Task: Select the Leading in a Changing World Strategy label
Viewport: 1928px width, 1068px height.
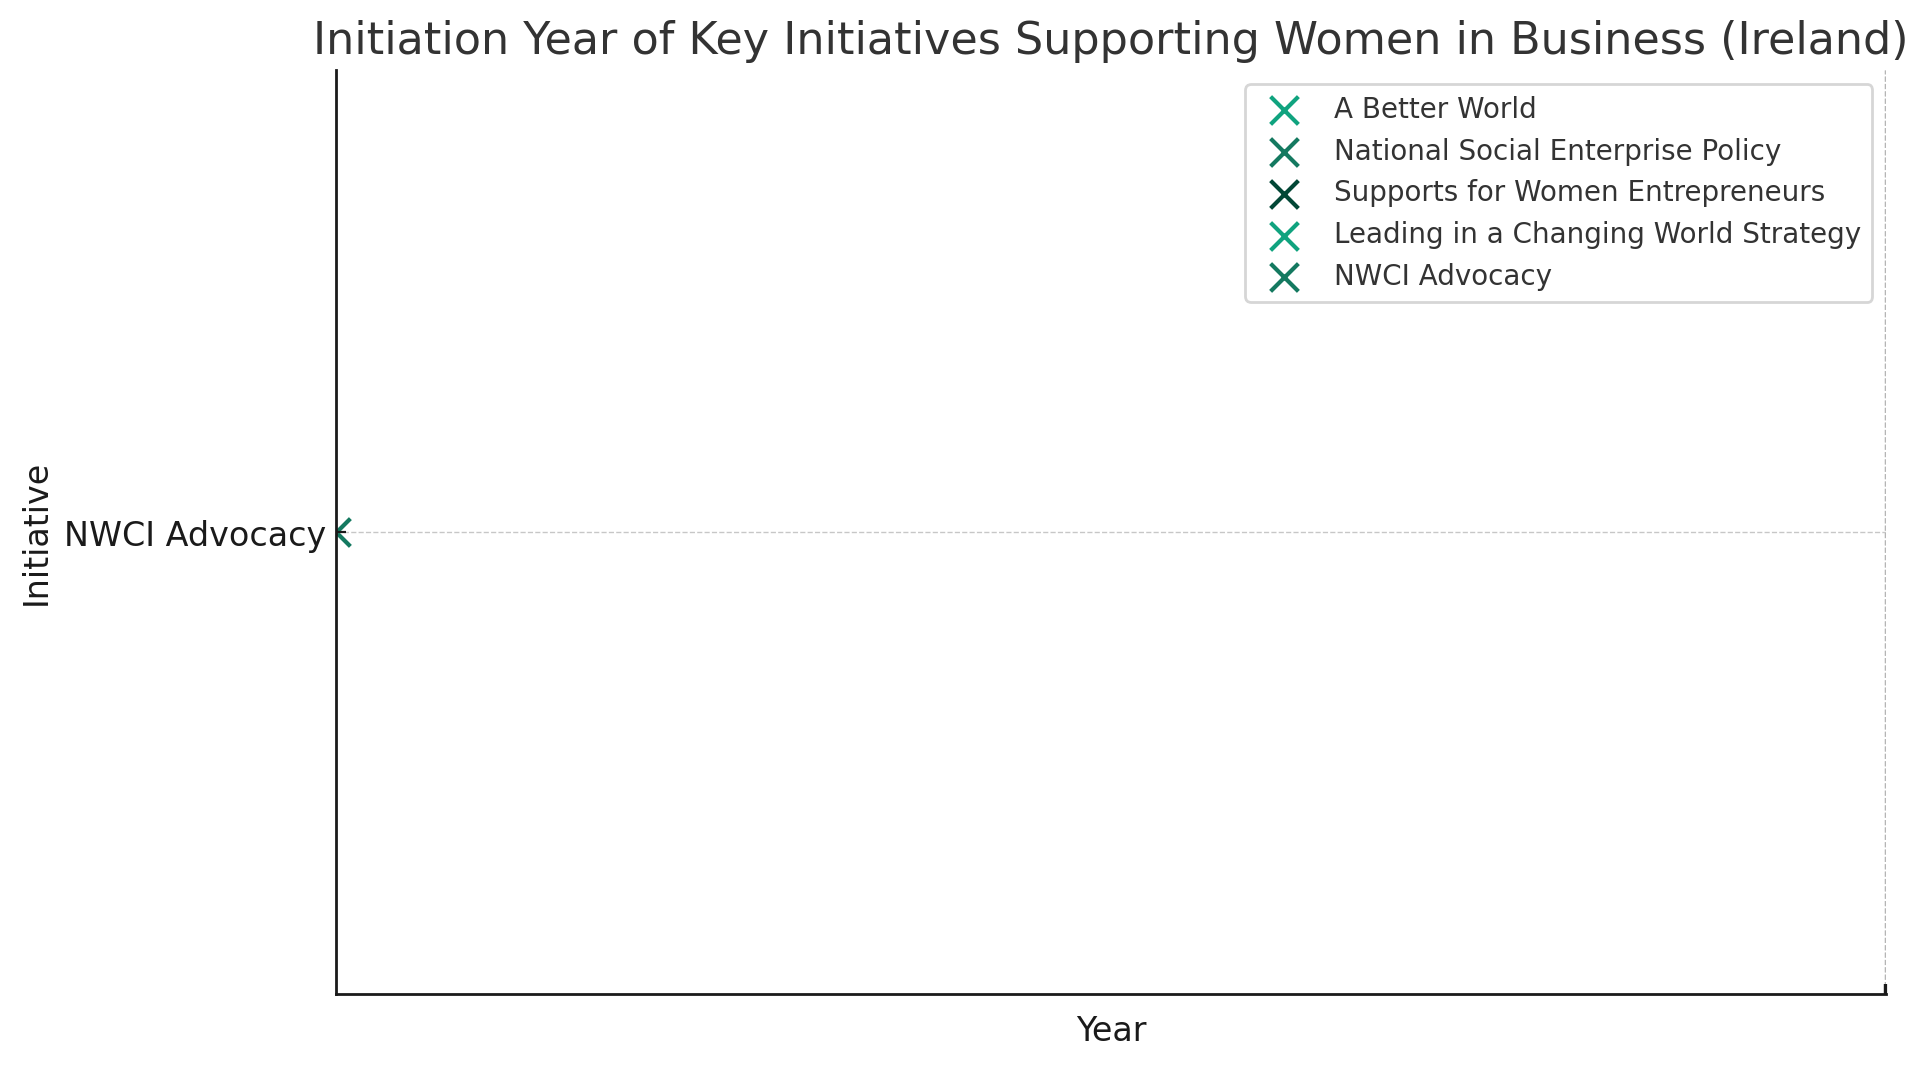Action: coord(1597,233)
